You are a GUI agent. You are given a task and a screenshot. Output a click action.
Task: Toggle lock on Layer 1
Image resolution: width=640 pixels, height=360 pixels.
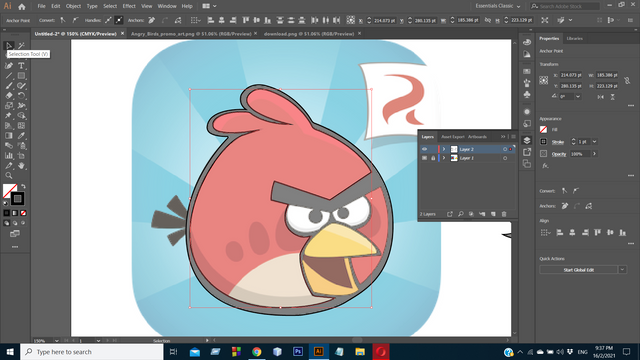[x=433, y=158]
